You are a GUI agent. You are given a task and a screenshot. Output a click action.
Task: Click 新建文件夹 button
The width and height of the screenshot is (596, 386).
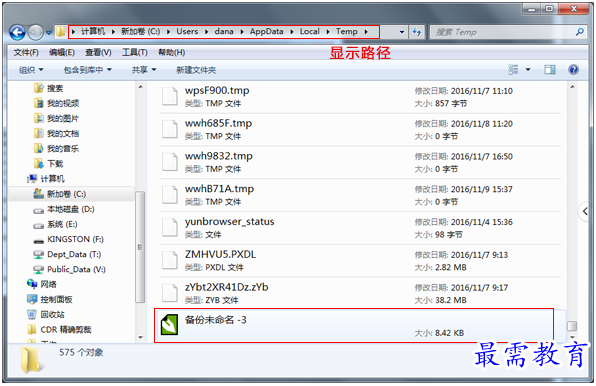[x=196, y=70]
